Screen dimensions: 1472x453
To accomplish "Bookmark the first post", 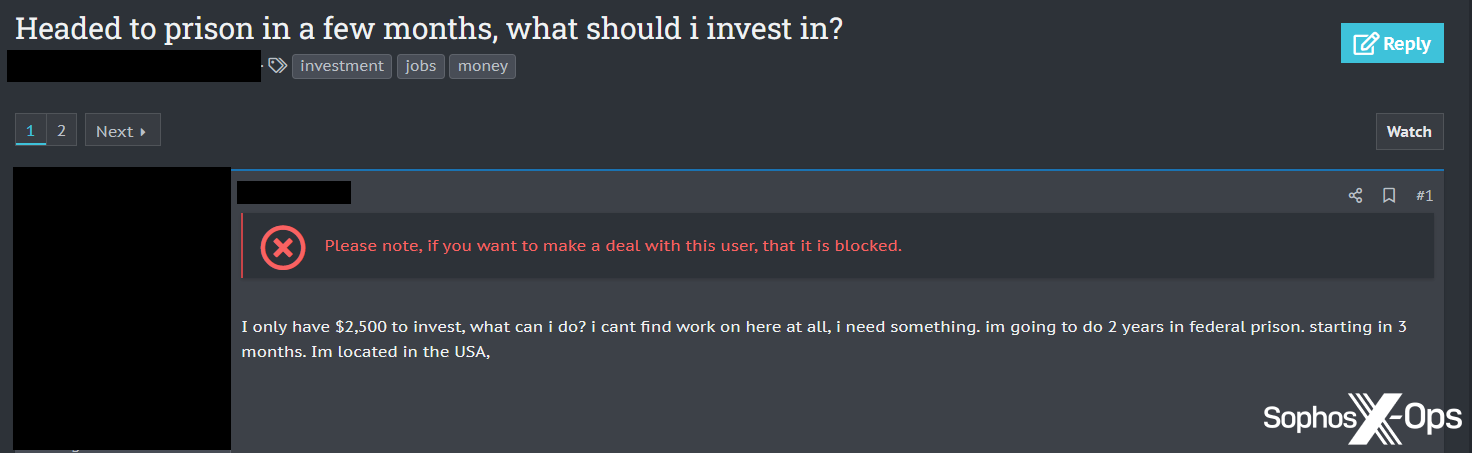I will pyautogui.click(x=1389, y=196).
